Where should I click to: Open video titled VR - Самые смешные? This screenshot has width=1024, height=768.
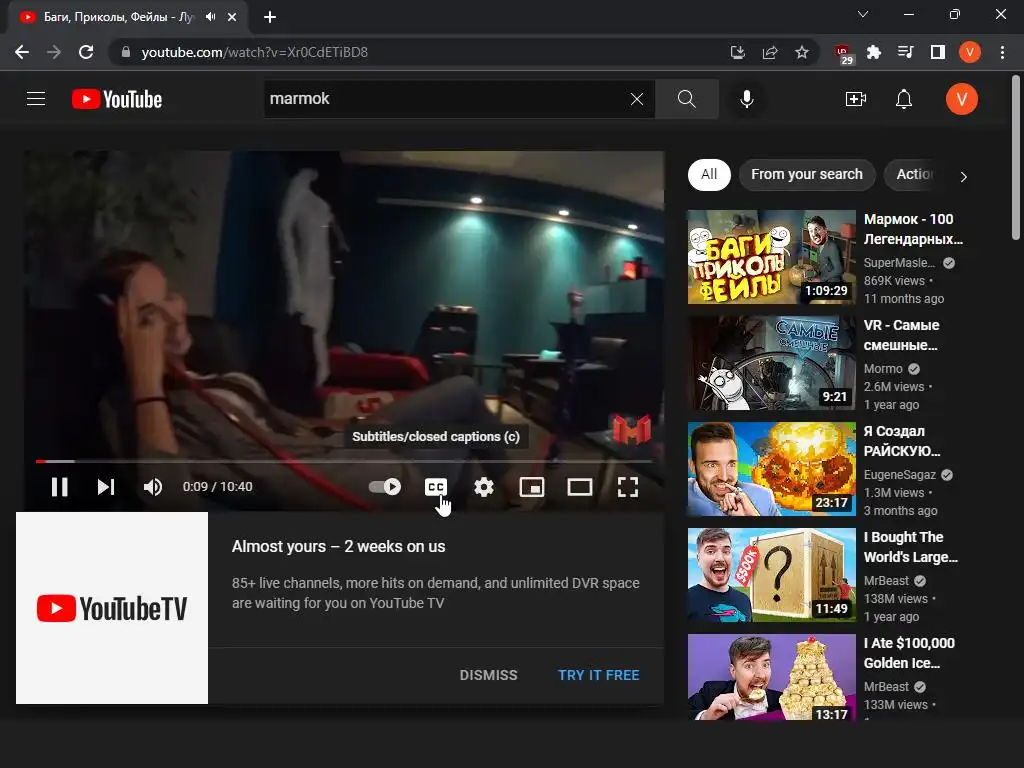tap(901, 335)
